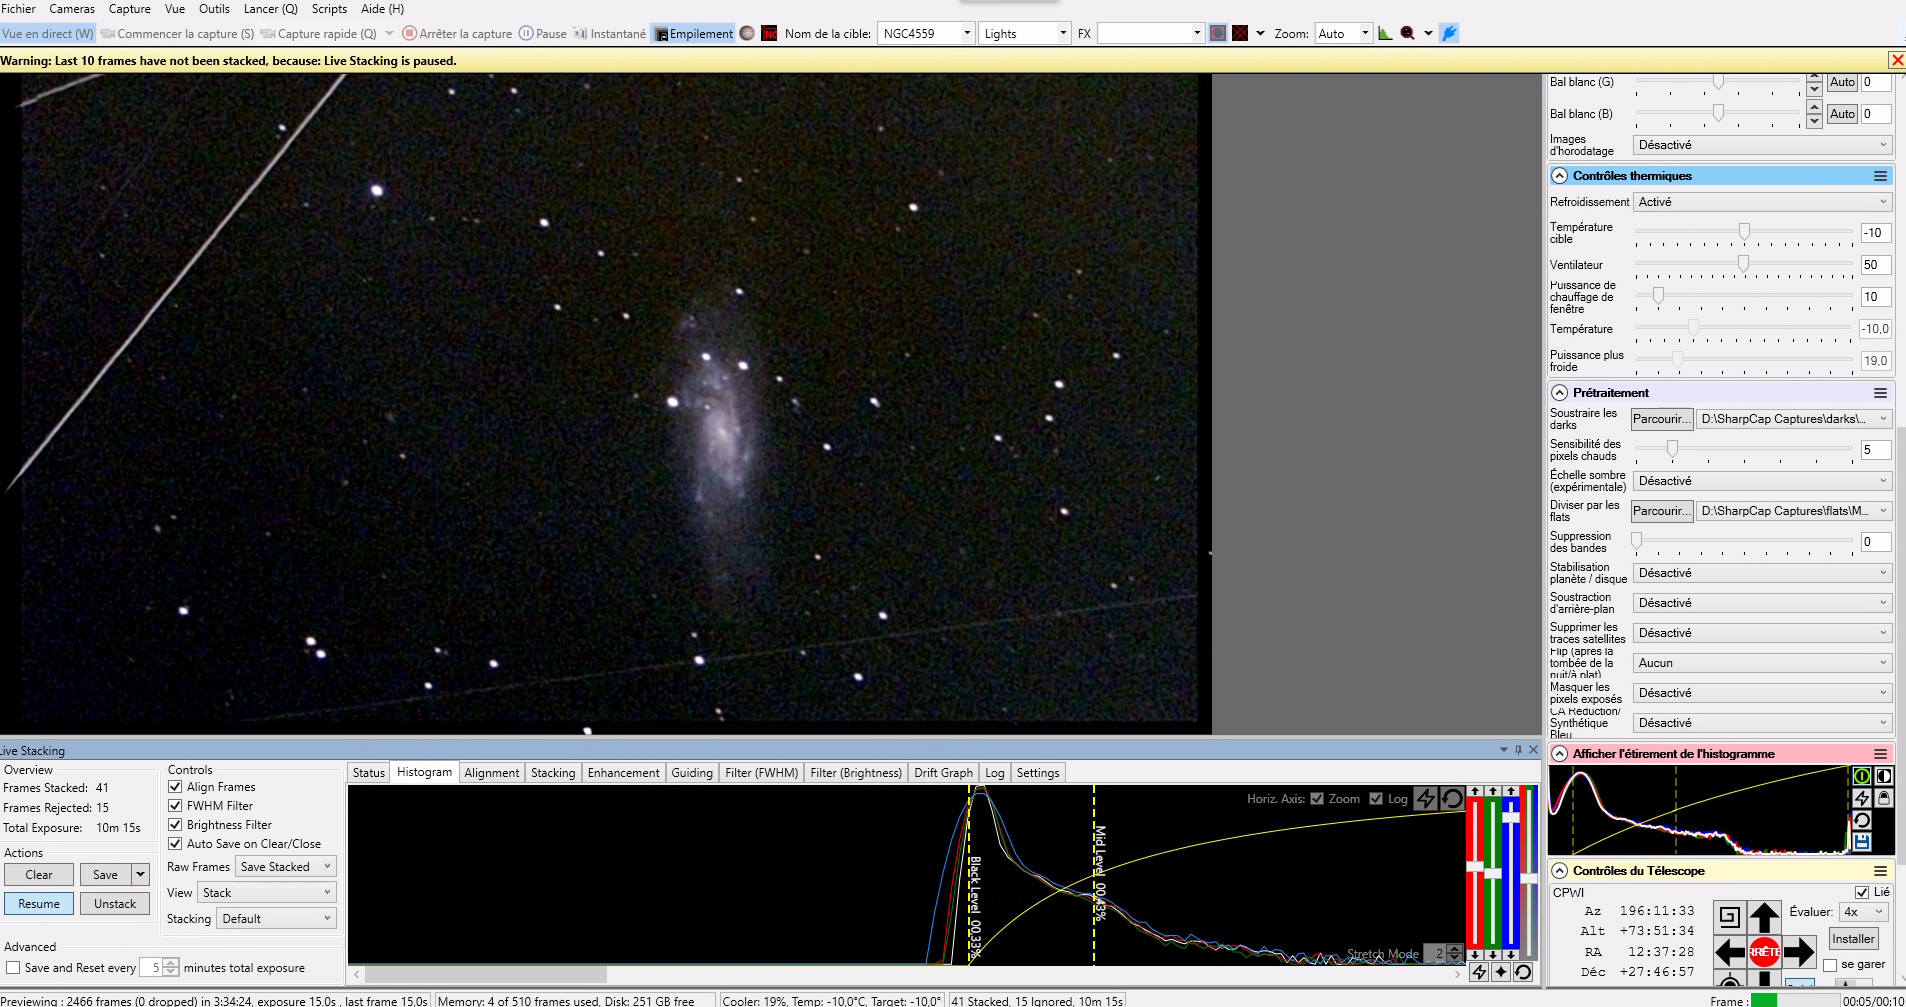
Task: Click the telescope move left arrow
Action: (1730, 952)
